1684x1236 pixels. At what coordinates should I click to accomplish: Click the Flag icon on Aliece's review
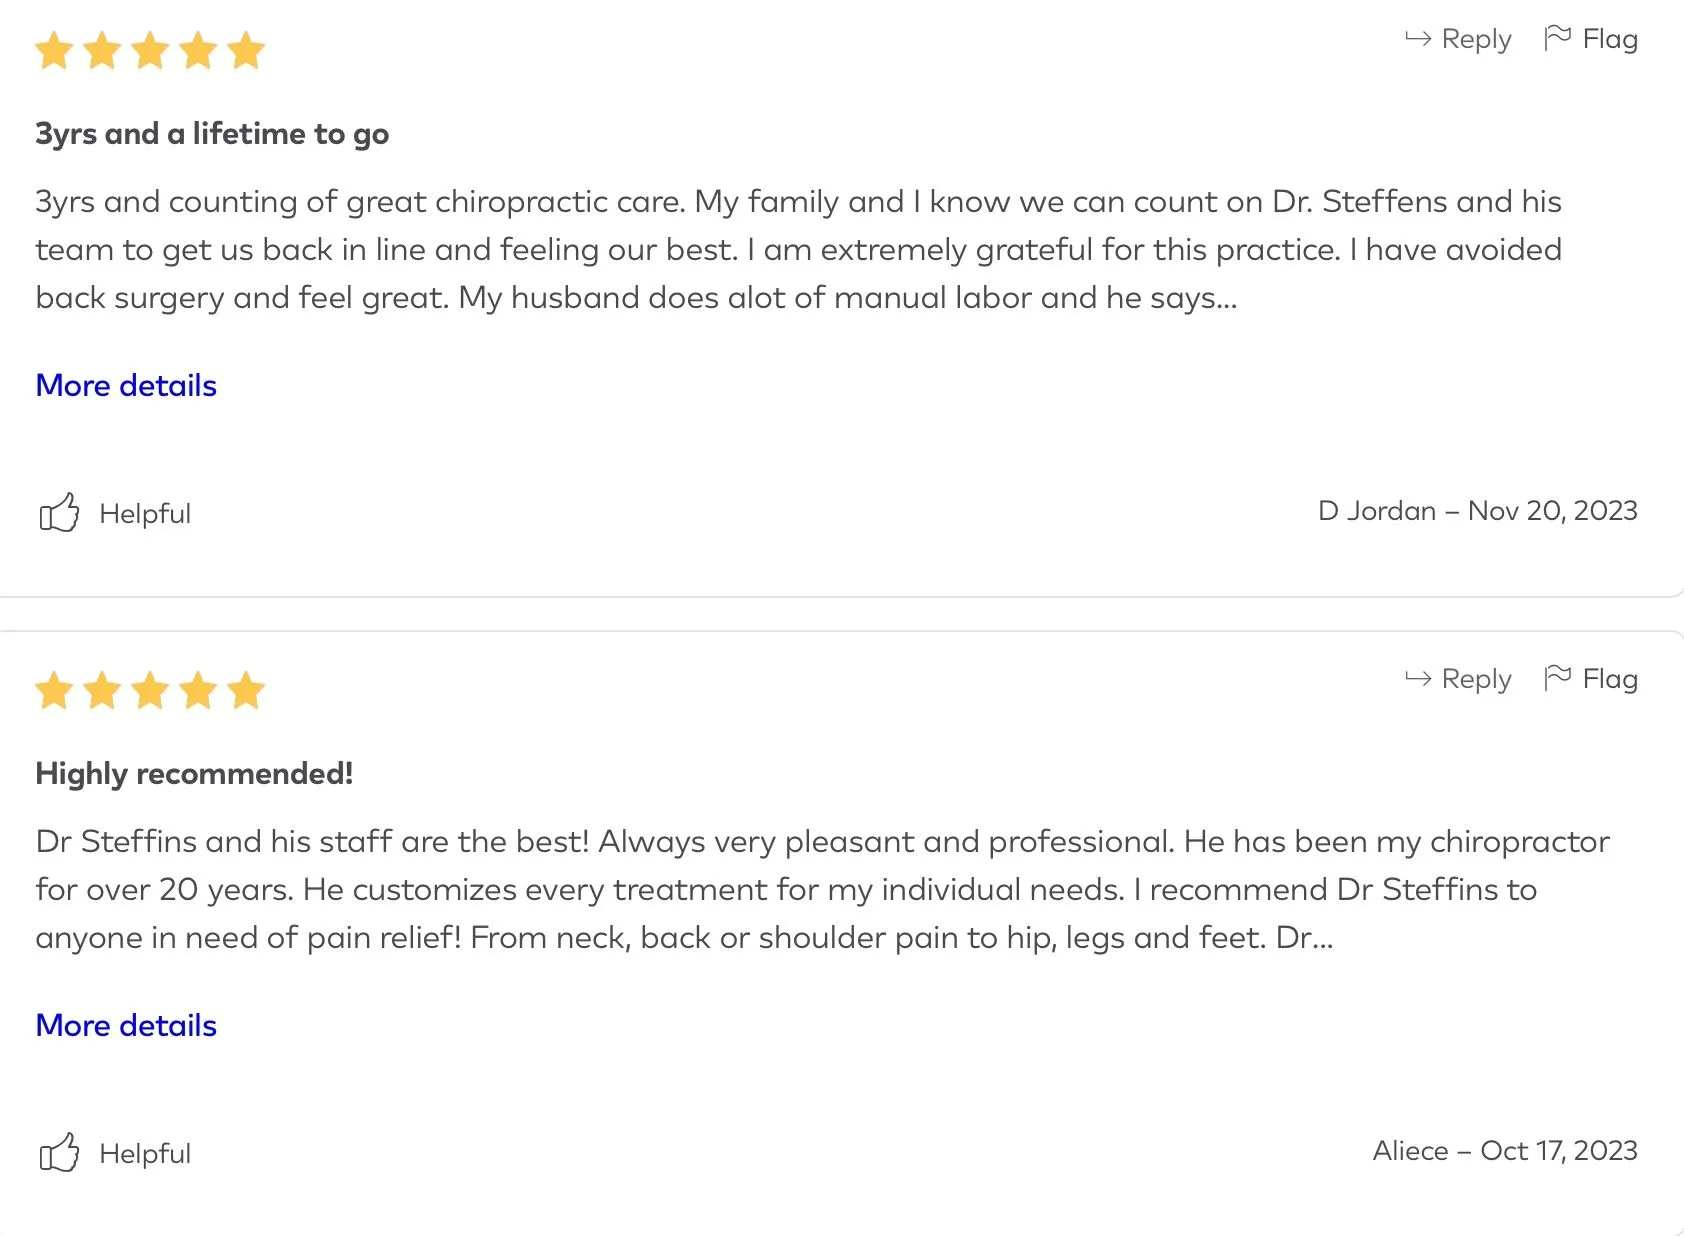click(x=1557, y=678)
